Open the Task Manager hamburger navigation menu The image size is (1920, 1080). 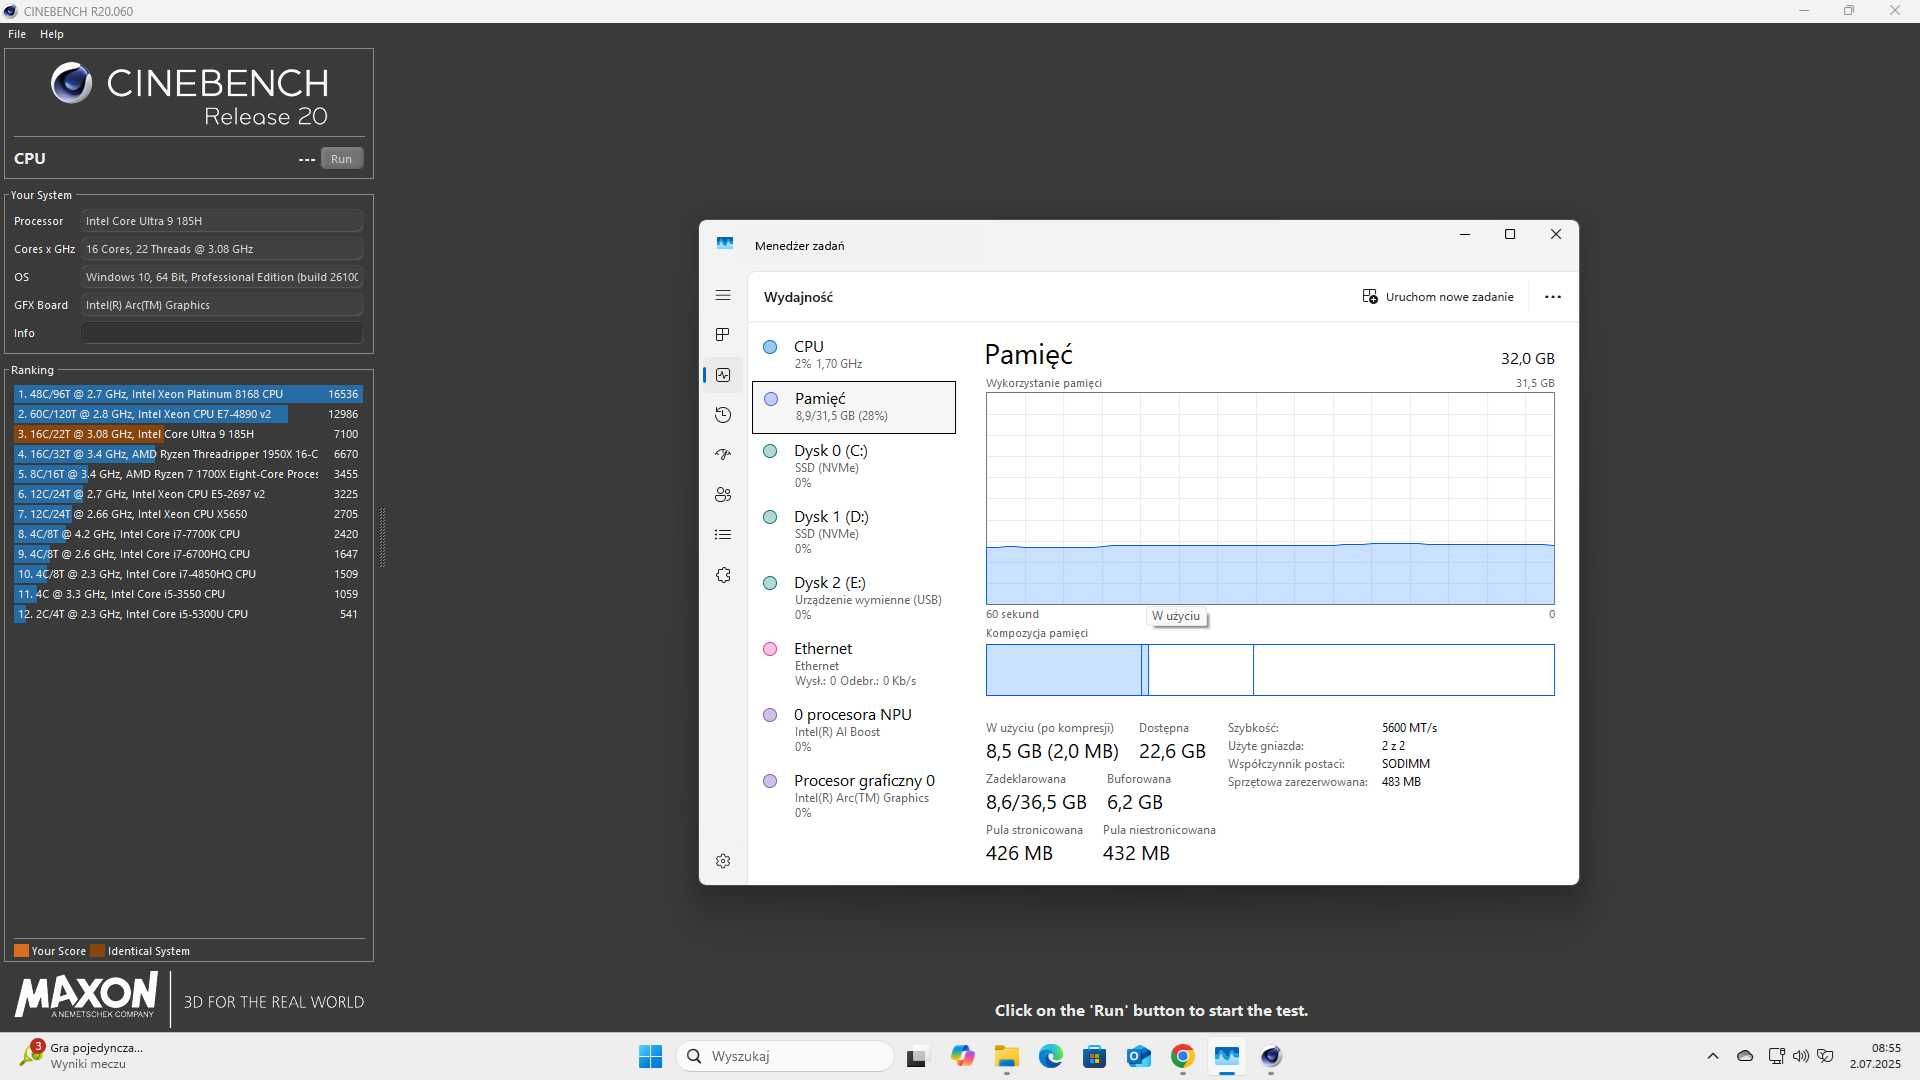click(x=723, y=295)
